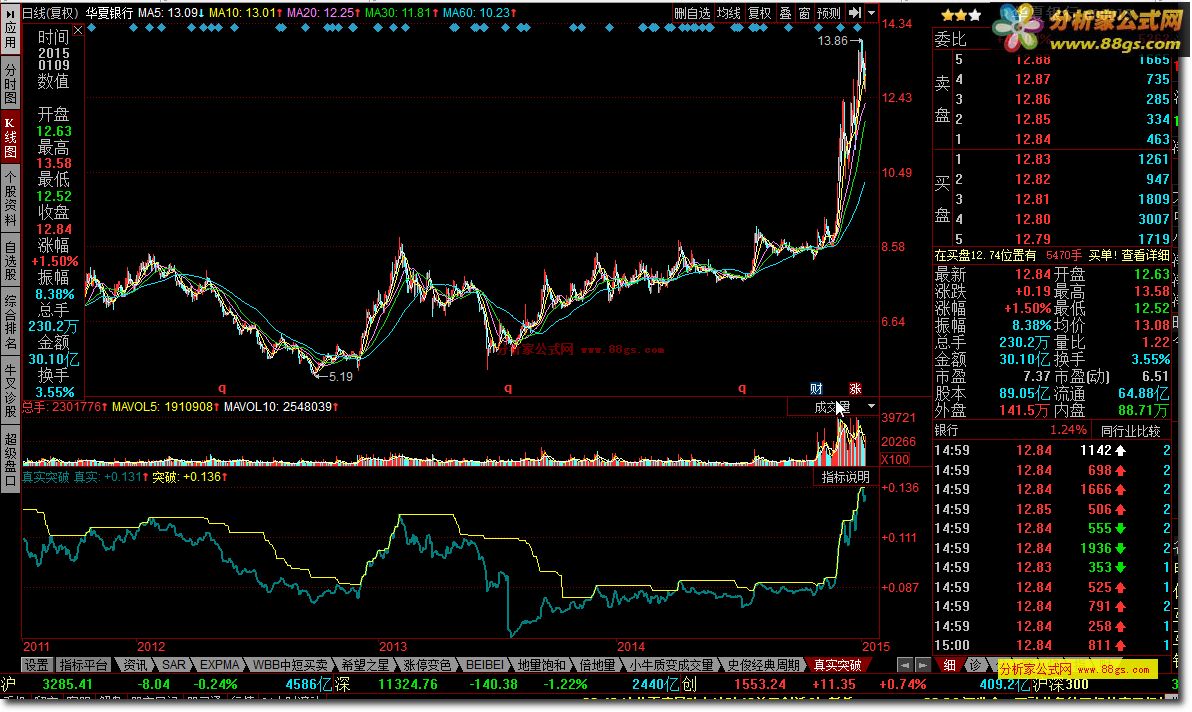
Task: Click 设置 indicator tab
Action: (36, 665)
